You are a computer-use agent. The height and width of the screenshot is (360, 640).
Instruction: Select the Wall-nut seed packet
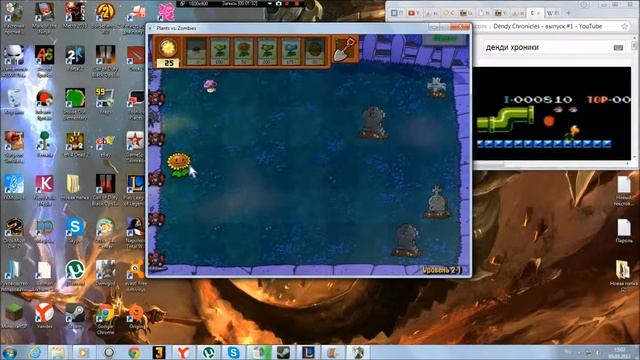(x=315, y=51)
